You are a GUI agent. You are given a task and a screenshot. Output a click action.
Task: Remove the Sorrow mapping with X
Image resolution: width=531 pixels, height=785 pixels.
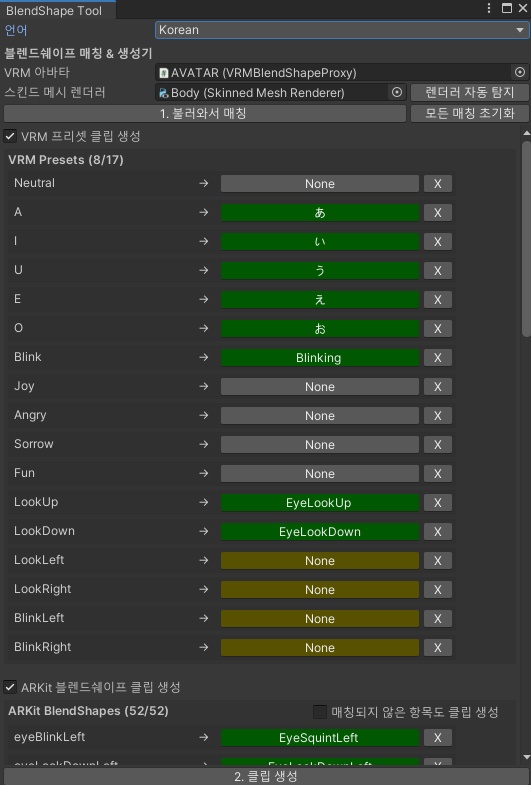coord(438,445)
